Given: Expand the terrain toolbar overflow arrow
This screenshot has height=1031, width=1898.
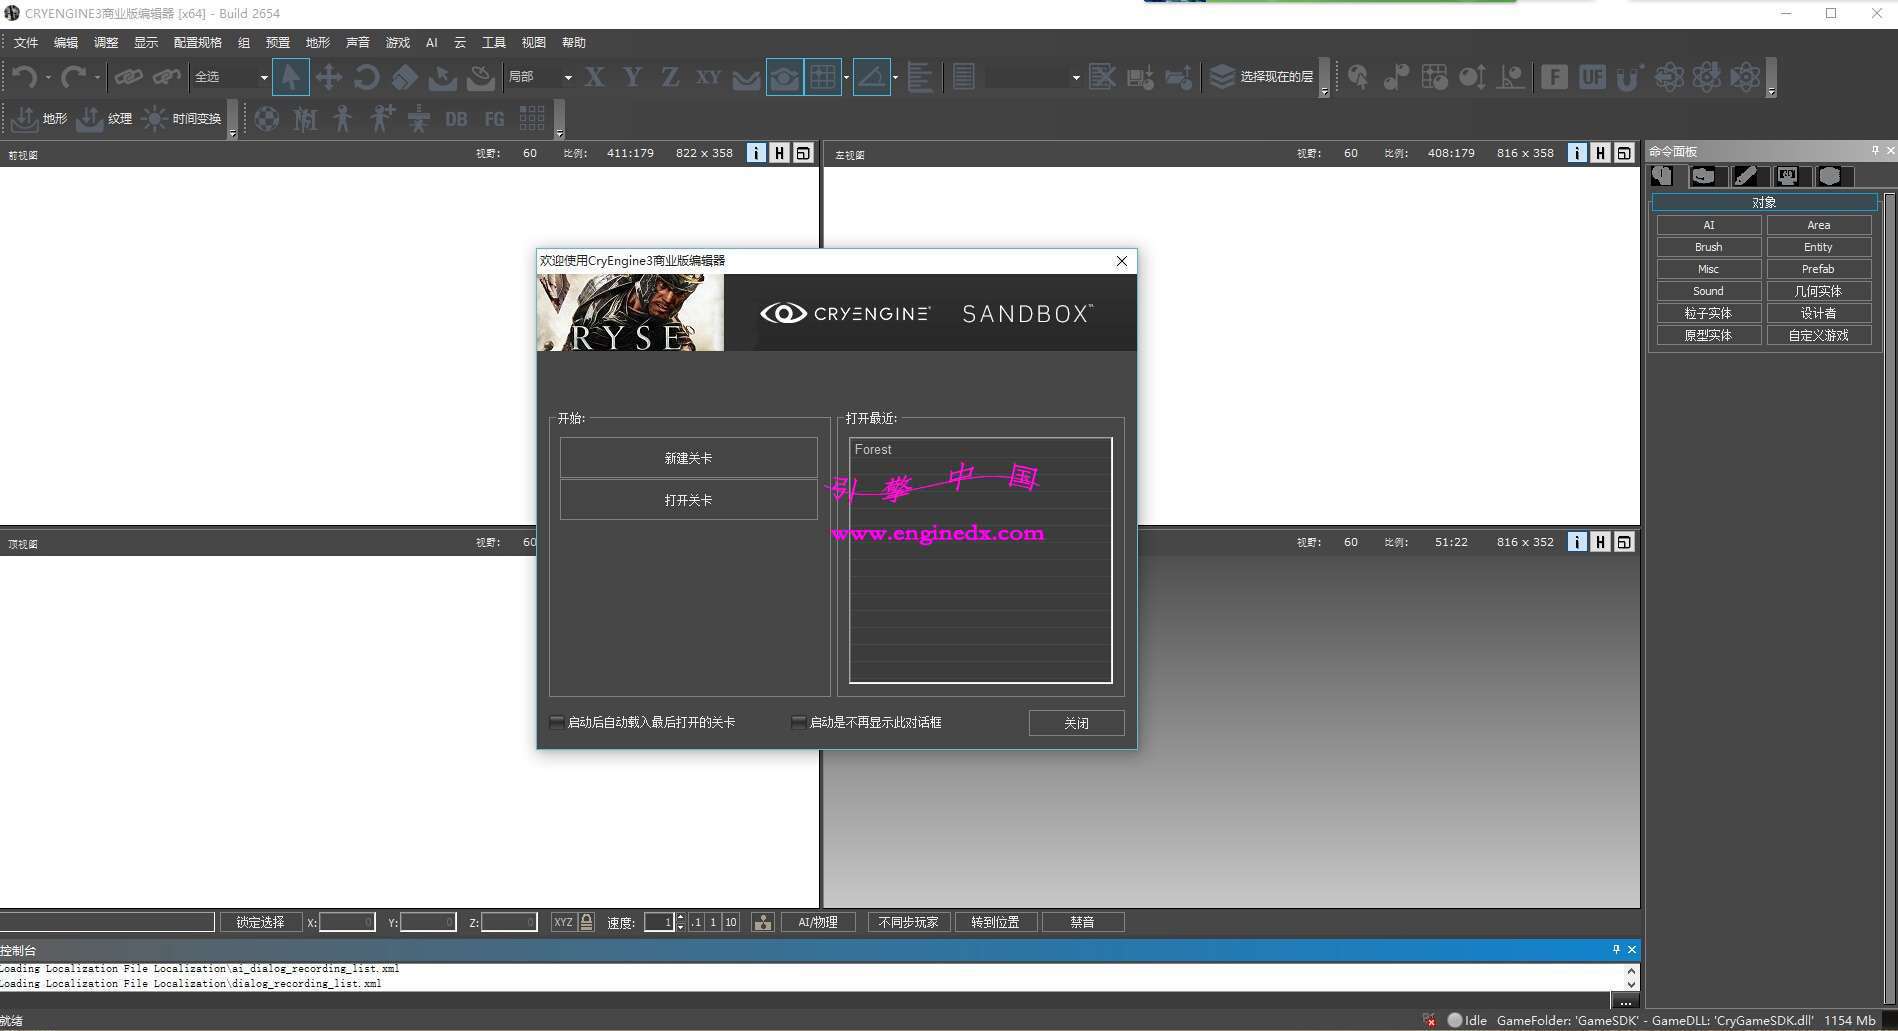Looking at the screenshot, I should [x=233, y=133].
